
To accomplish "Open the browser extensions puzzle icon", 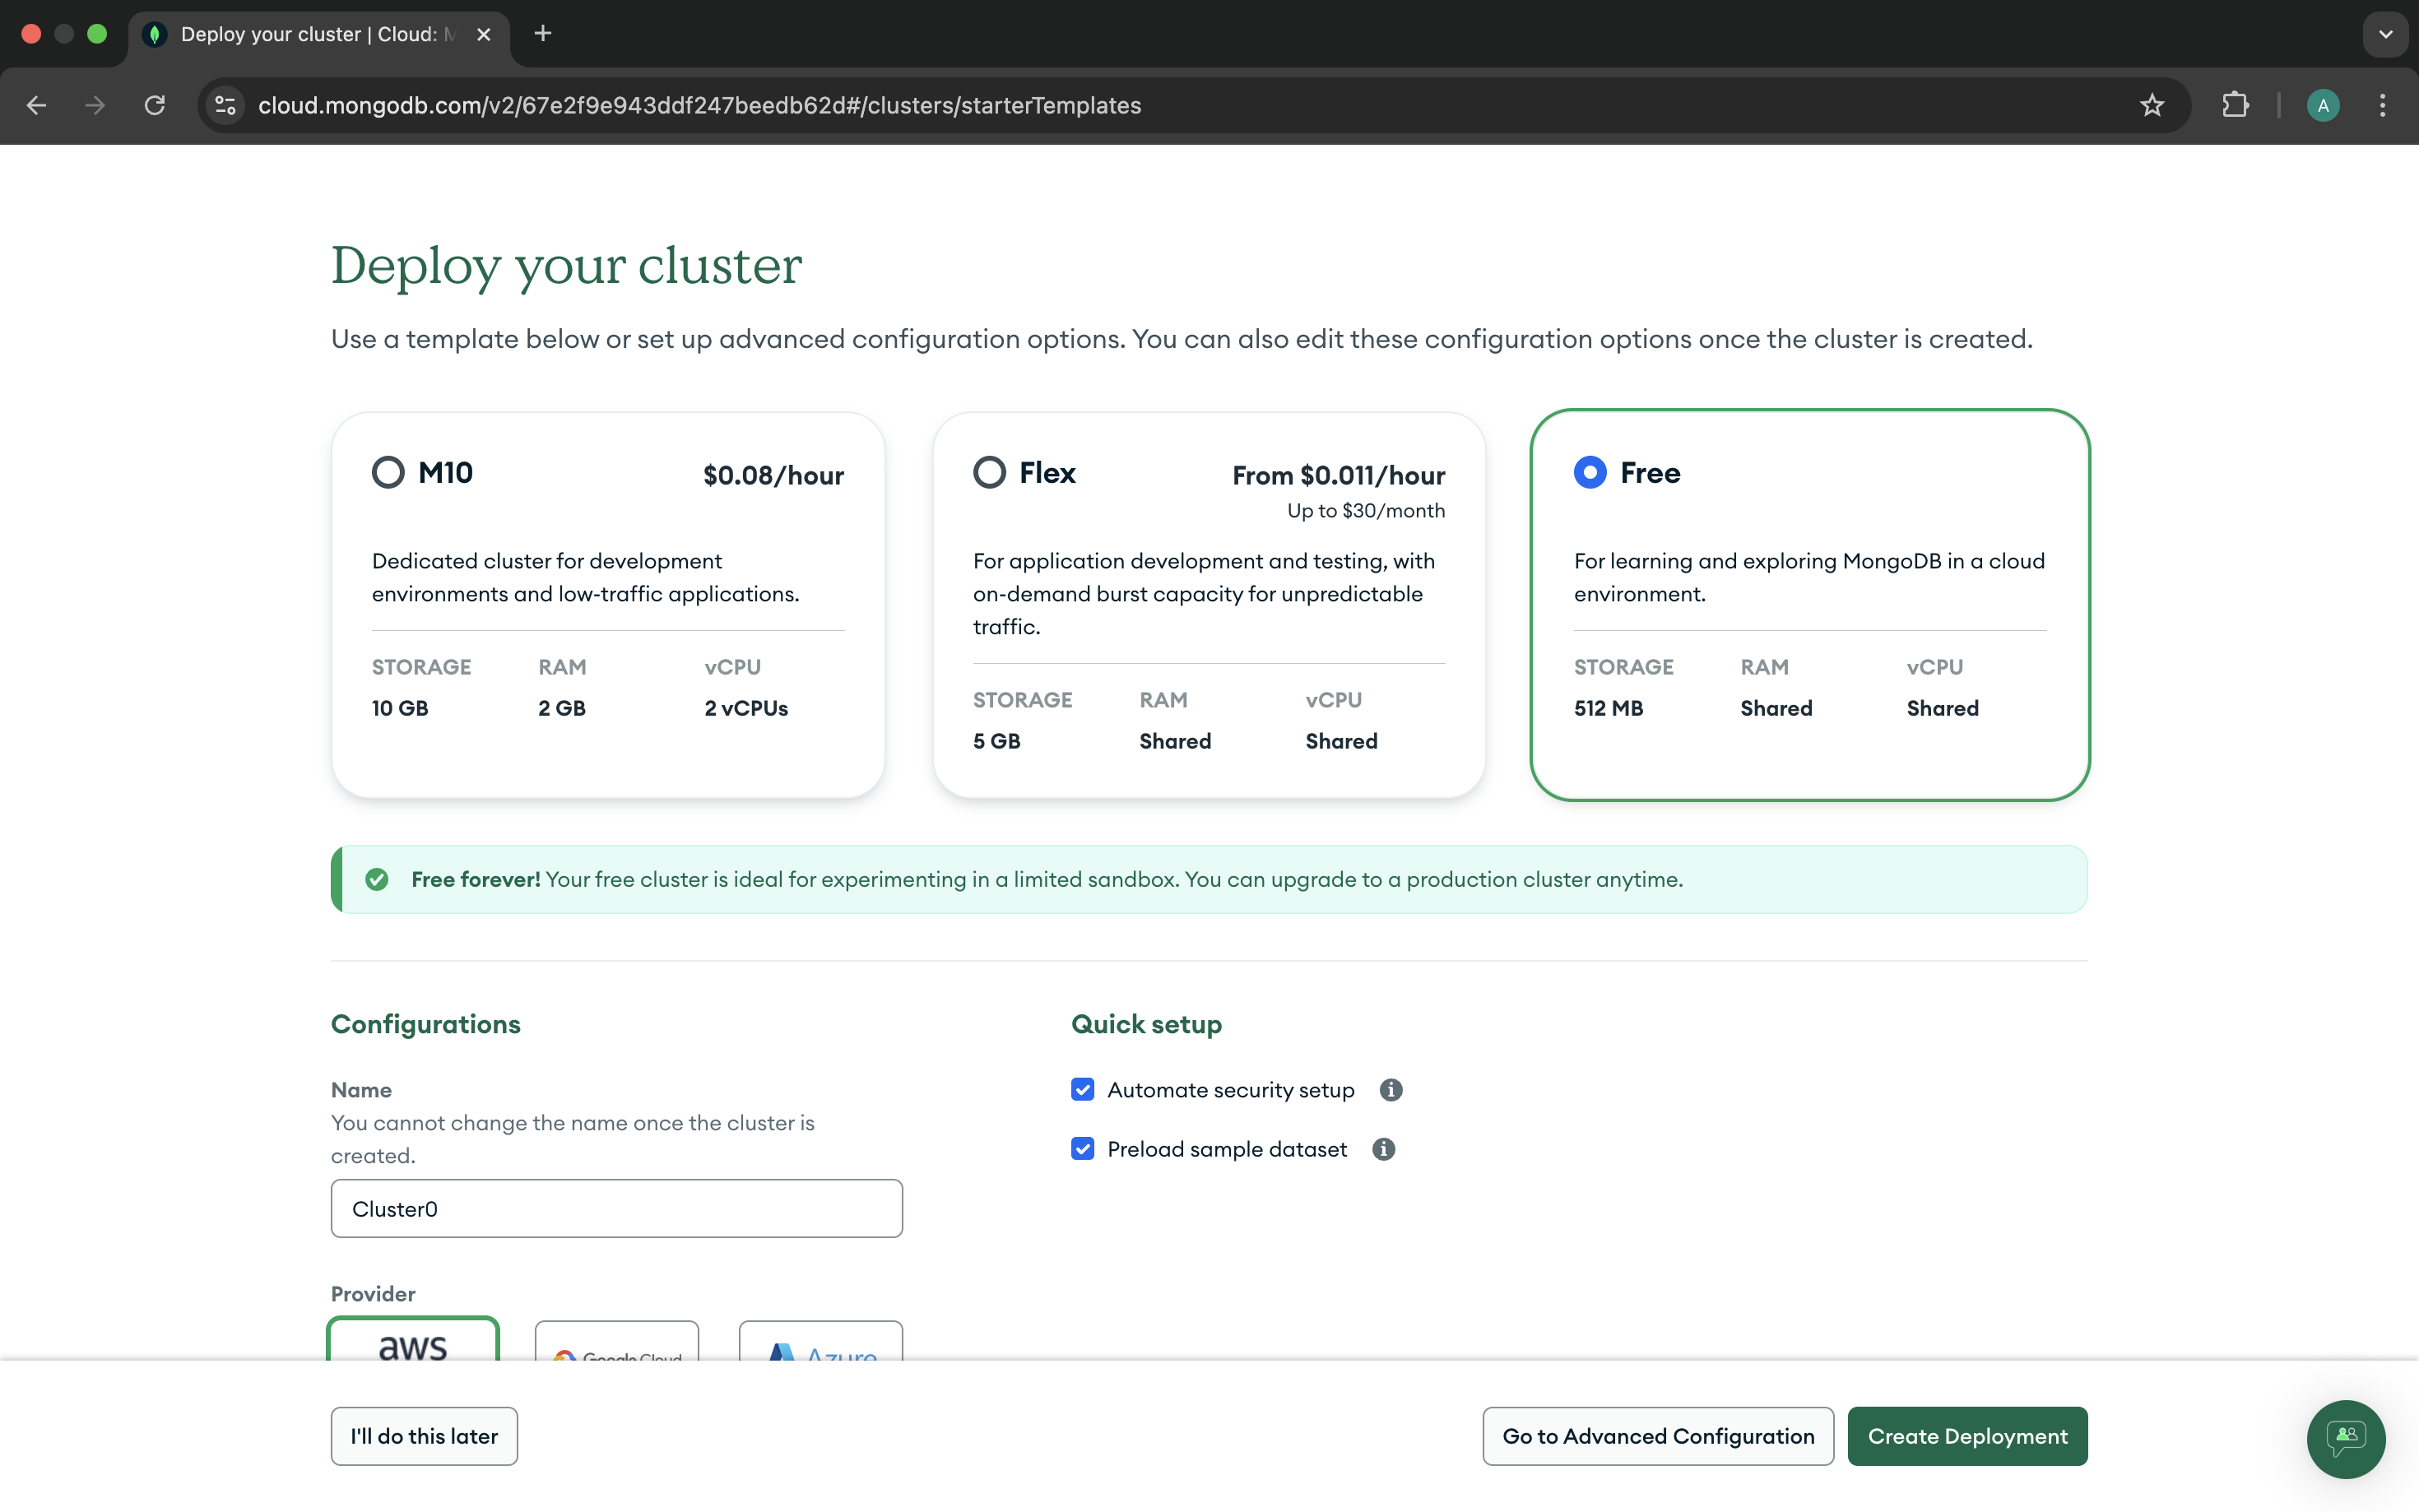I will tap(2235, 105).
